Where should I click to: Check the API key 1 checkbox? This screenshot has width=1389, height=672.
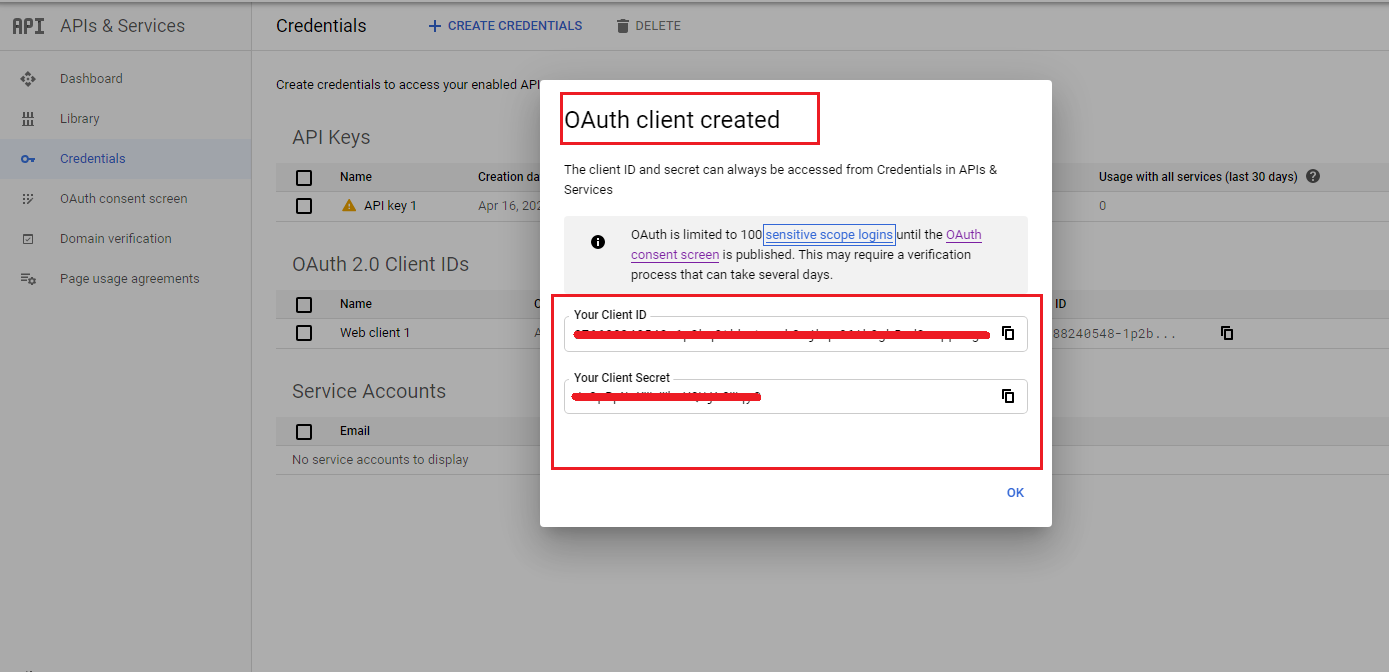tap(305, 206)
